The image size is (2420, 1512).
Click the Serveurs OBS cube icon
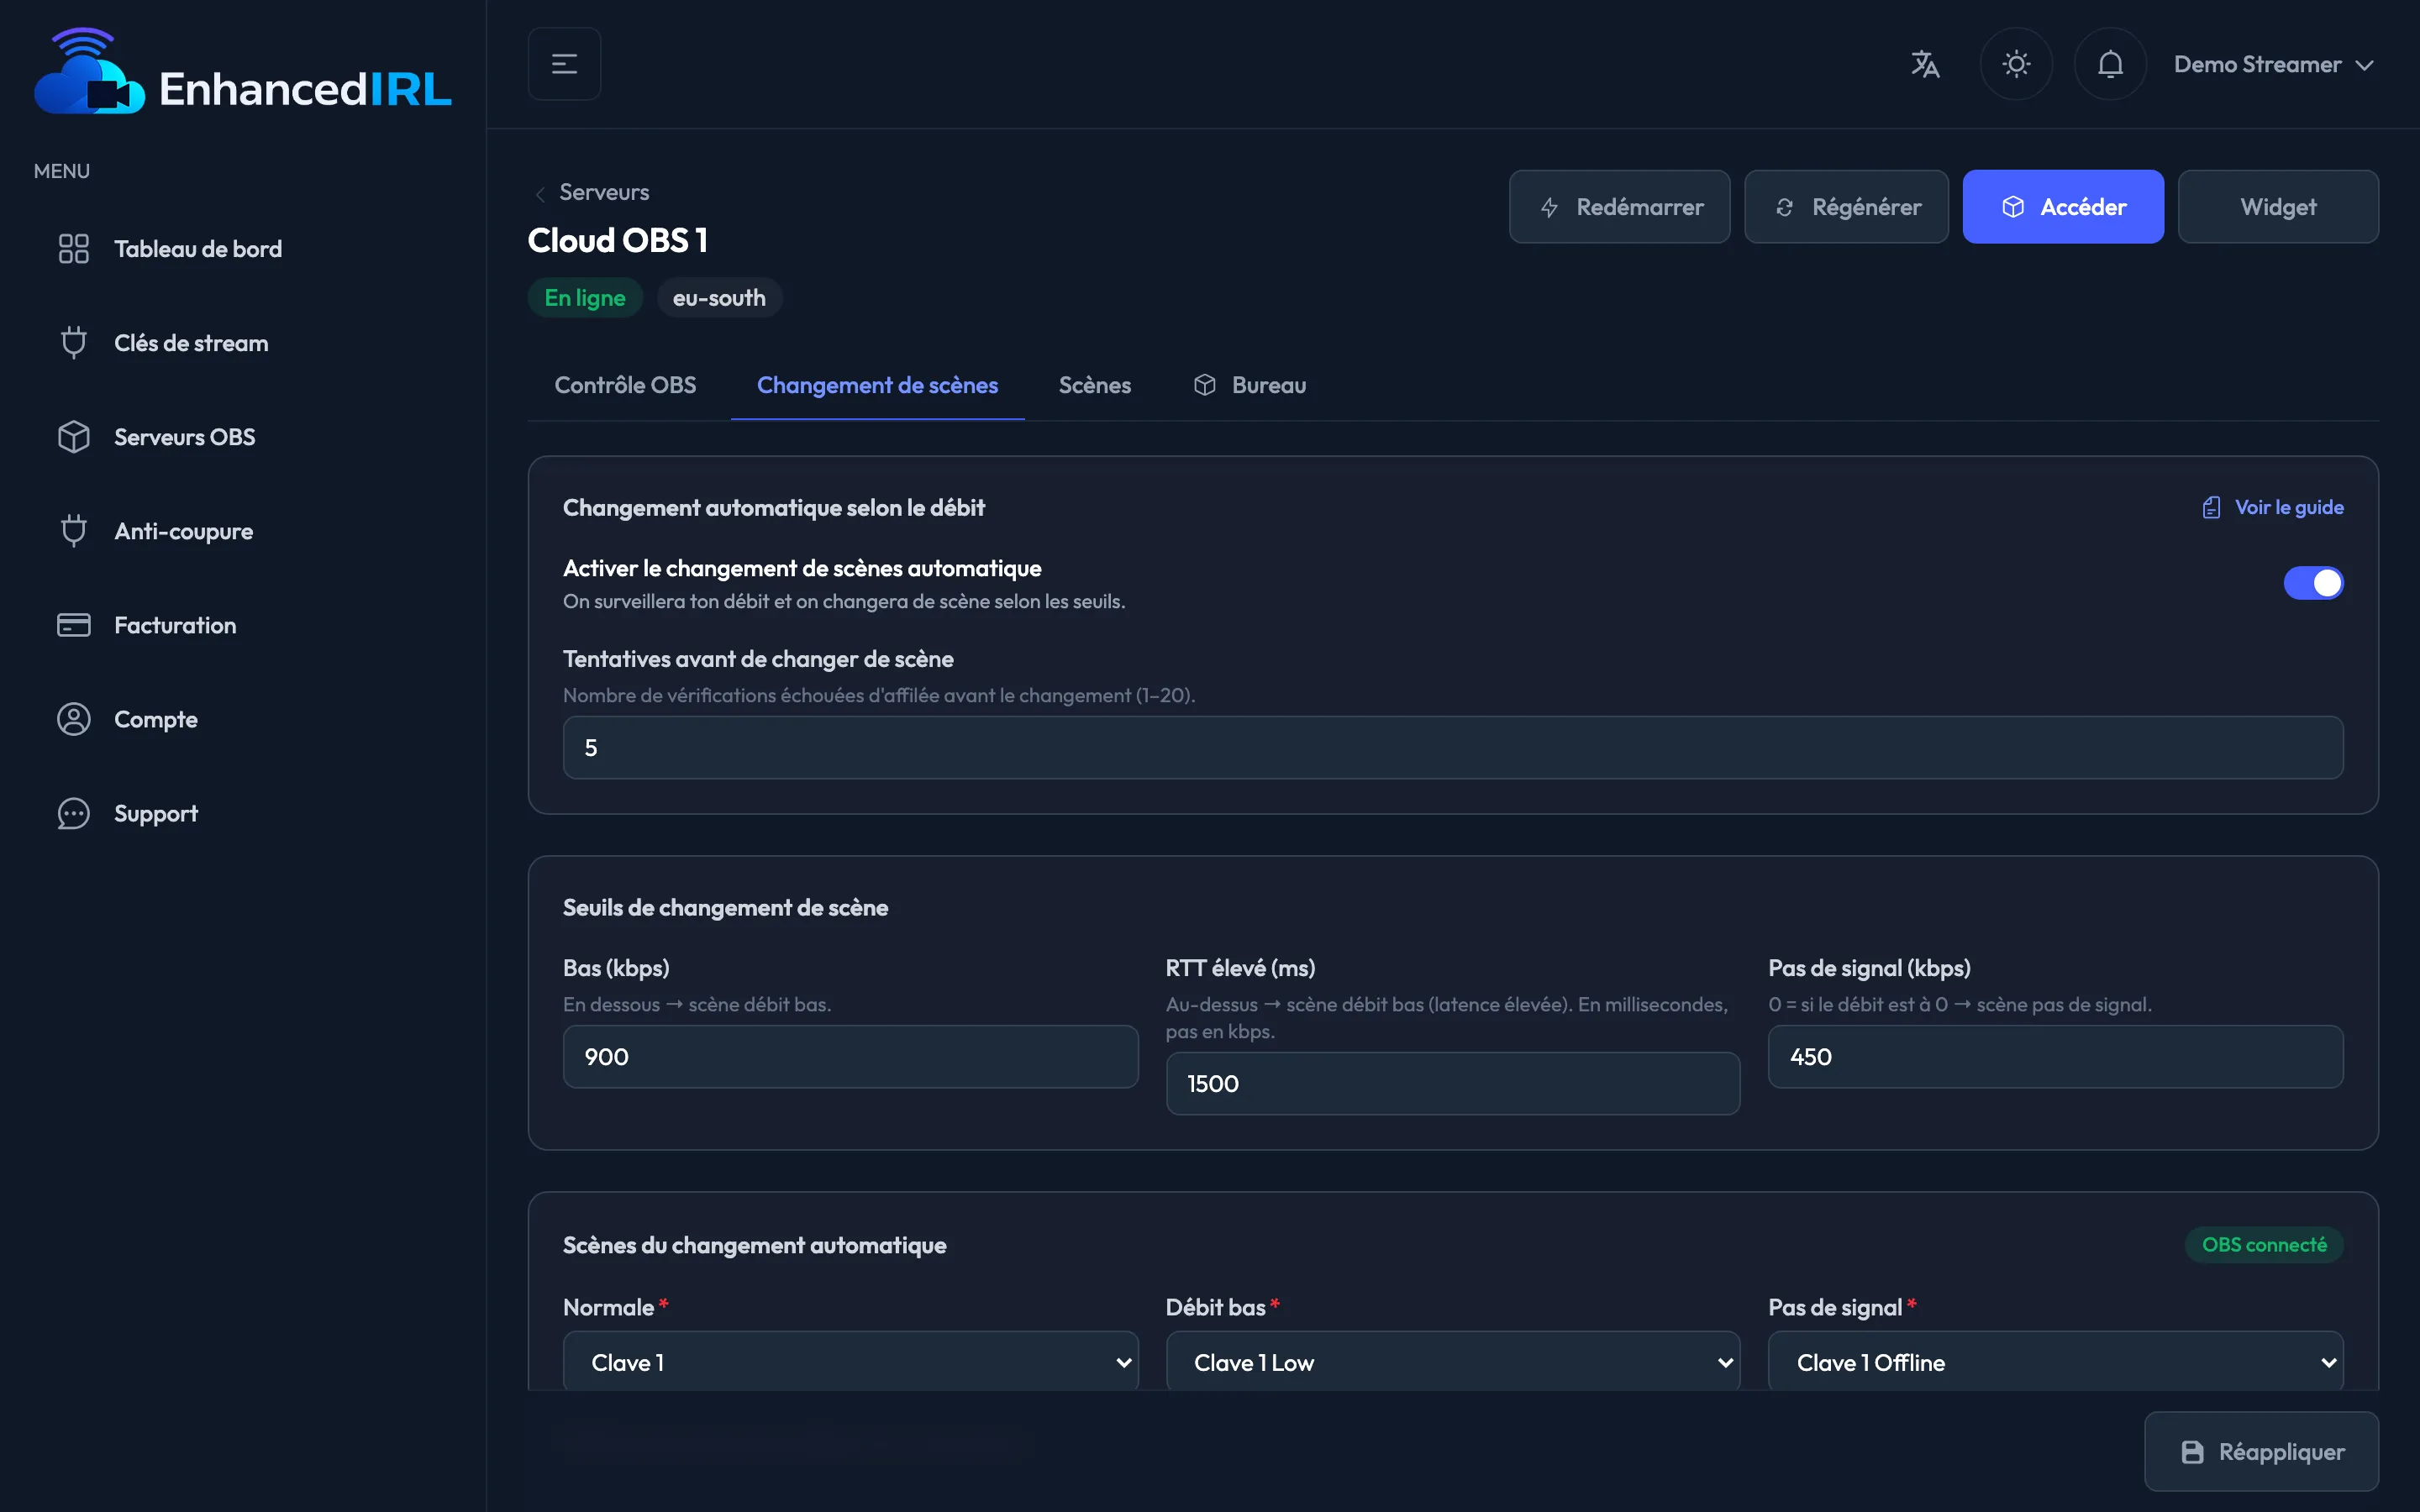73,437
